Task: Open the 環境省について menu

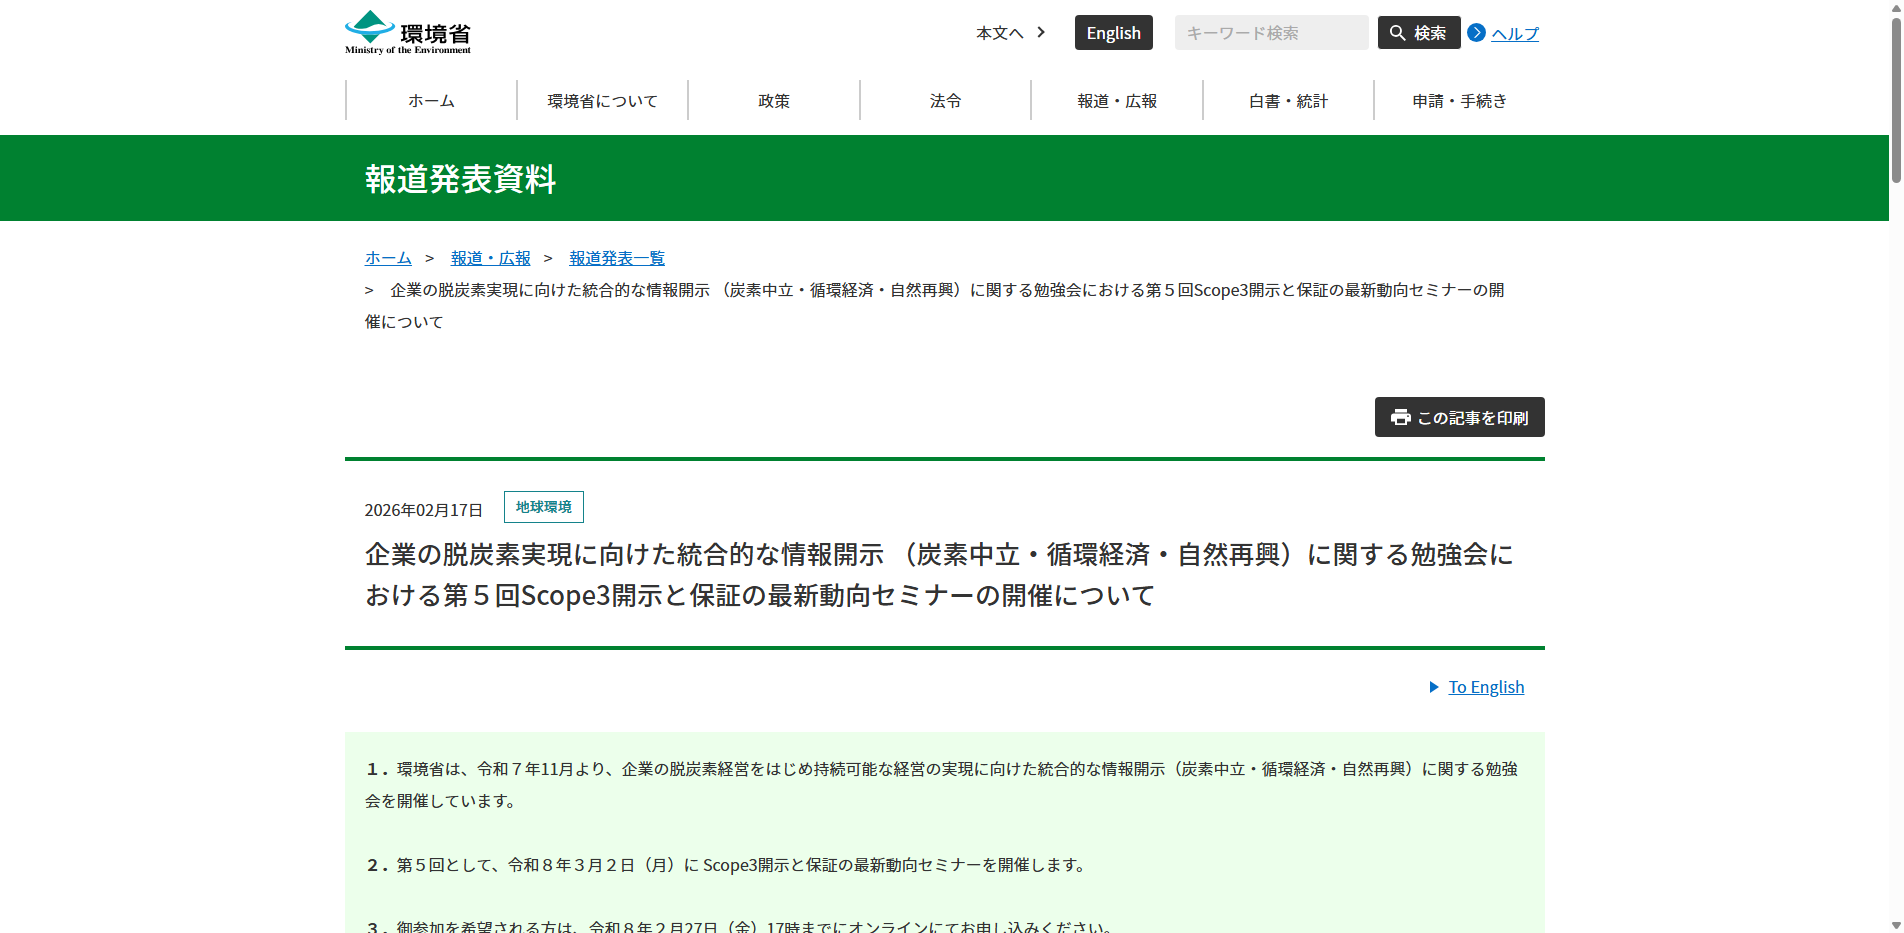Action: click(x=602, y=101)
